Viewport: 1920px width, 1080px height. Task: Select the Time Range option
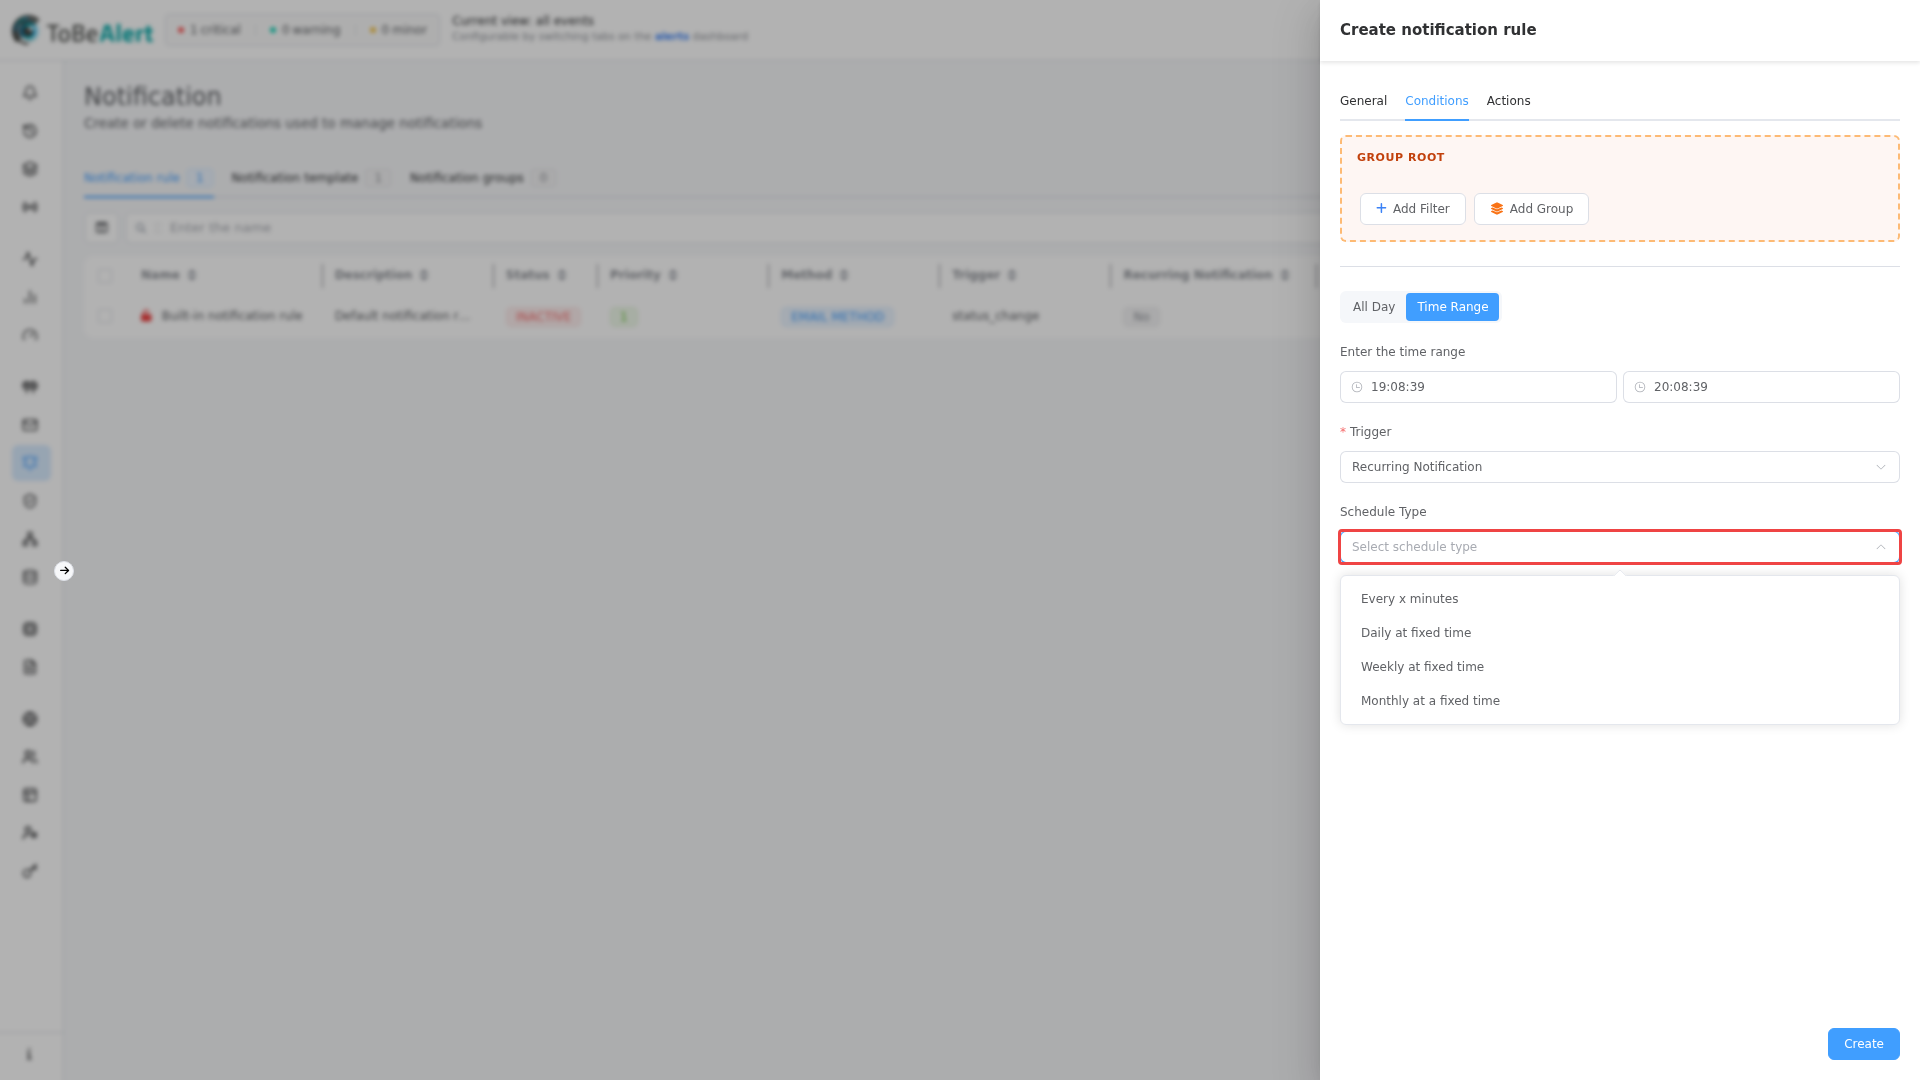(1452, 307)
